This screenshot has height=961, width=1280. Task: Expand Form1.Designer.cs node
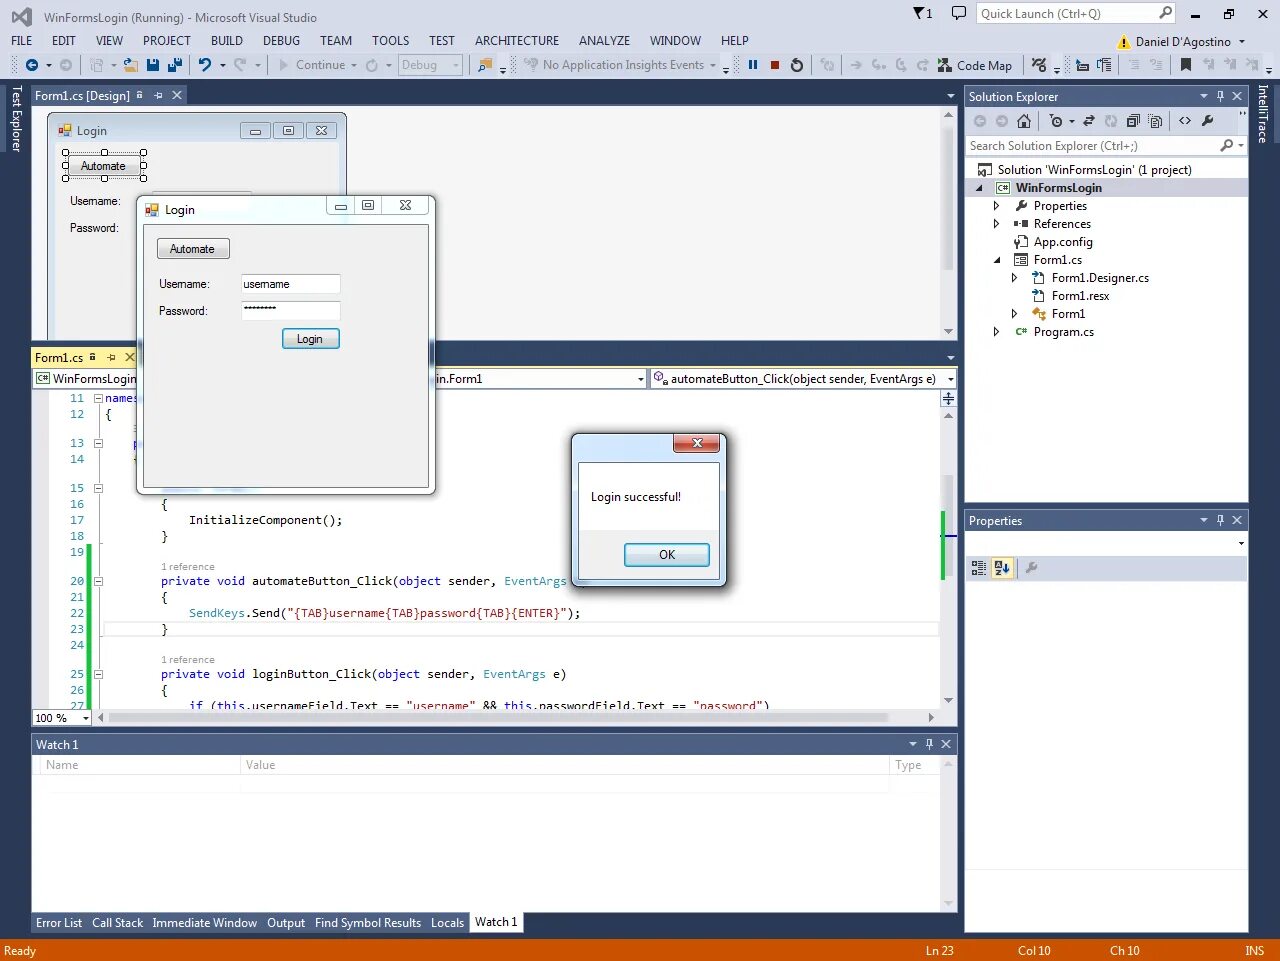click(1014, 278)
